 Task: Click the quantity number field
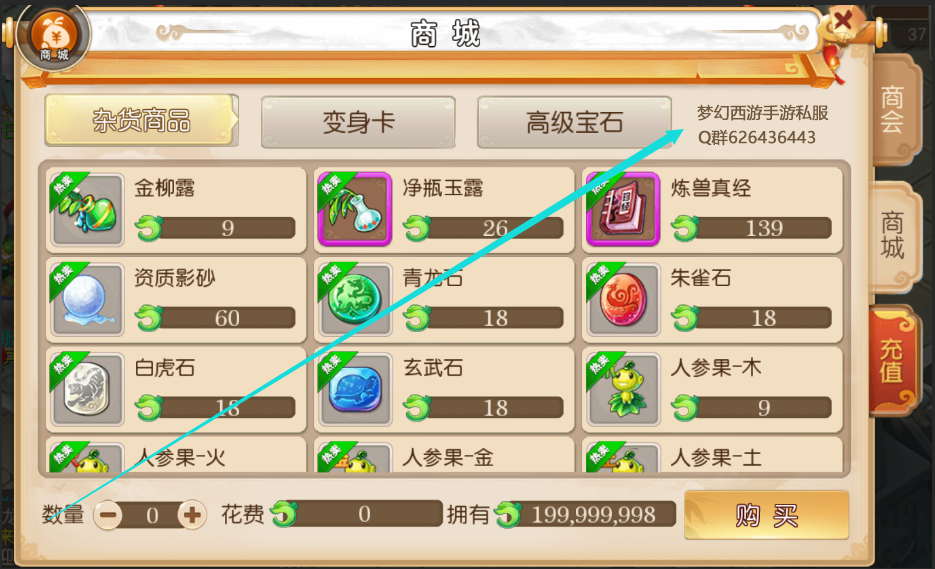tap(150, 515)
